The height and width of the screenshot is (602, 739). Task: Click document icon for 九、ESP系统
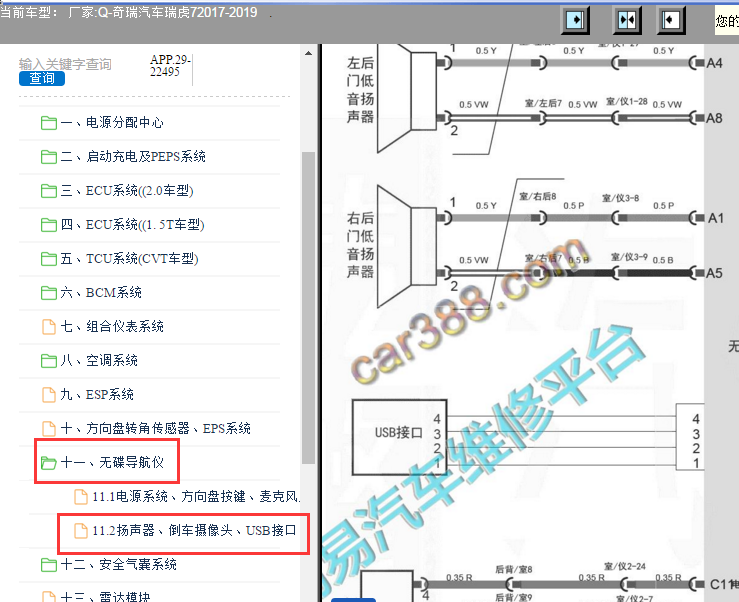pyautogui.click(x=49, y=395)
